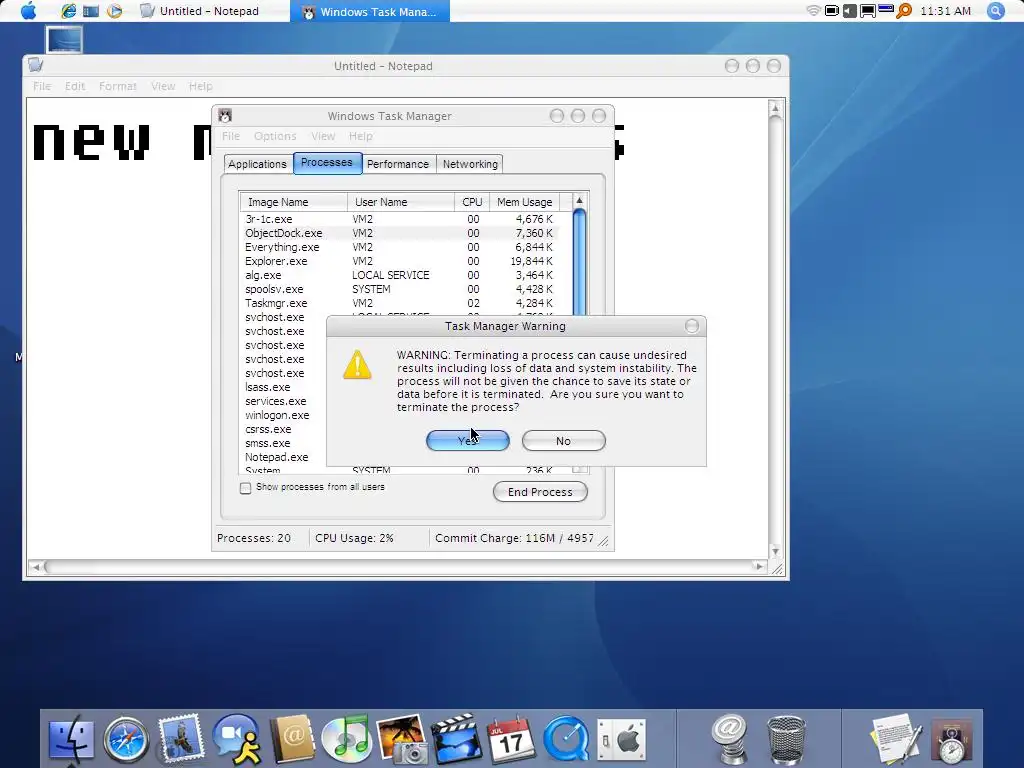Select the ObjectDock.exe process row

coord(399,233)
